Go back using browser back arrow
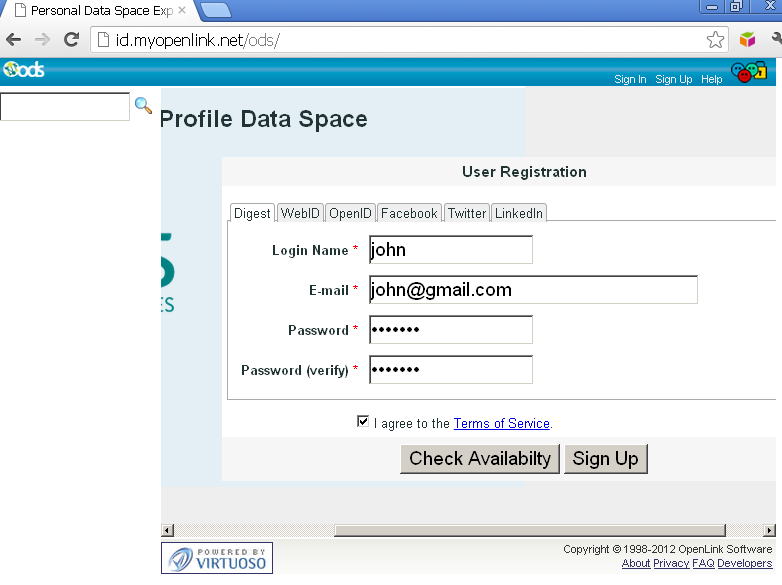Viewport: 782px width, 585px height. [x=14, y=40]
